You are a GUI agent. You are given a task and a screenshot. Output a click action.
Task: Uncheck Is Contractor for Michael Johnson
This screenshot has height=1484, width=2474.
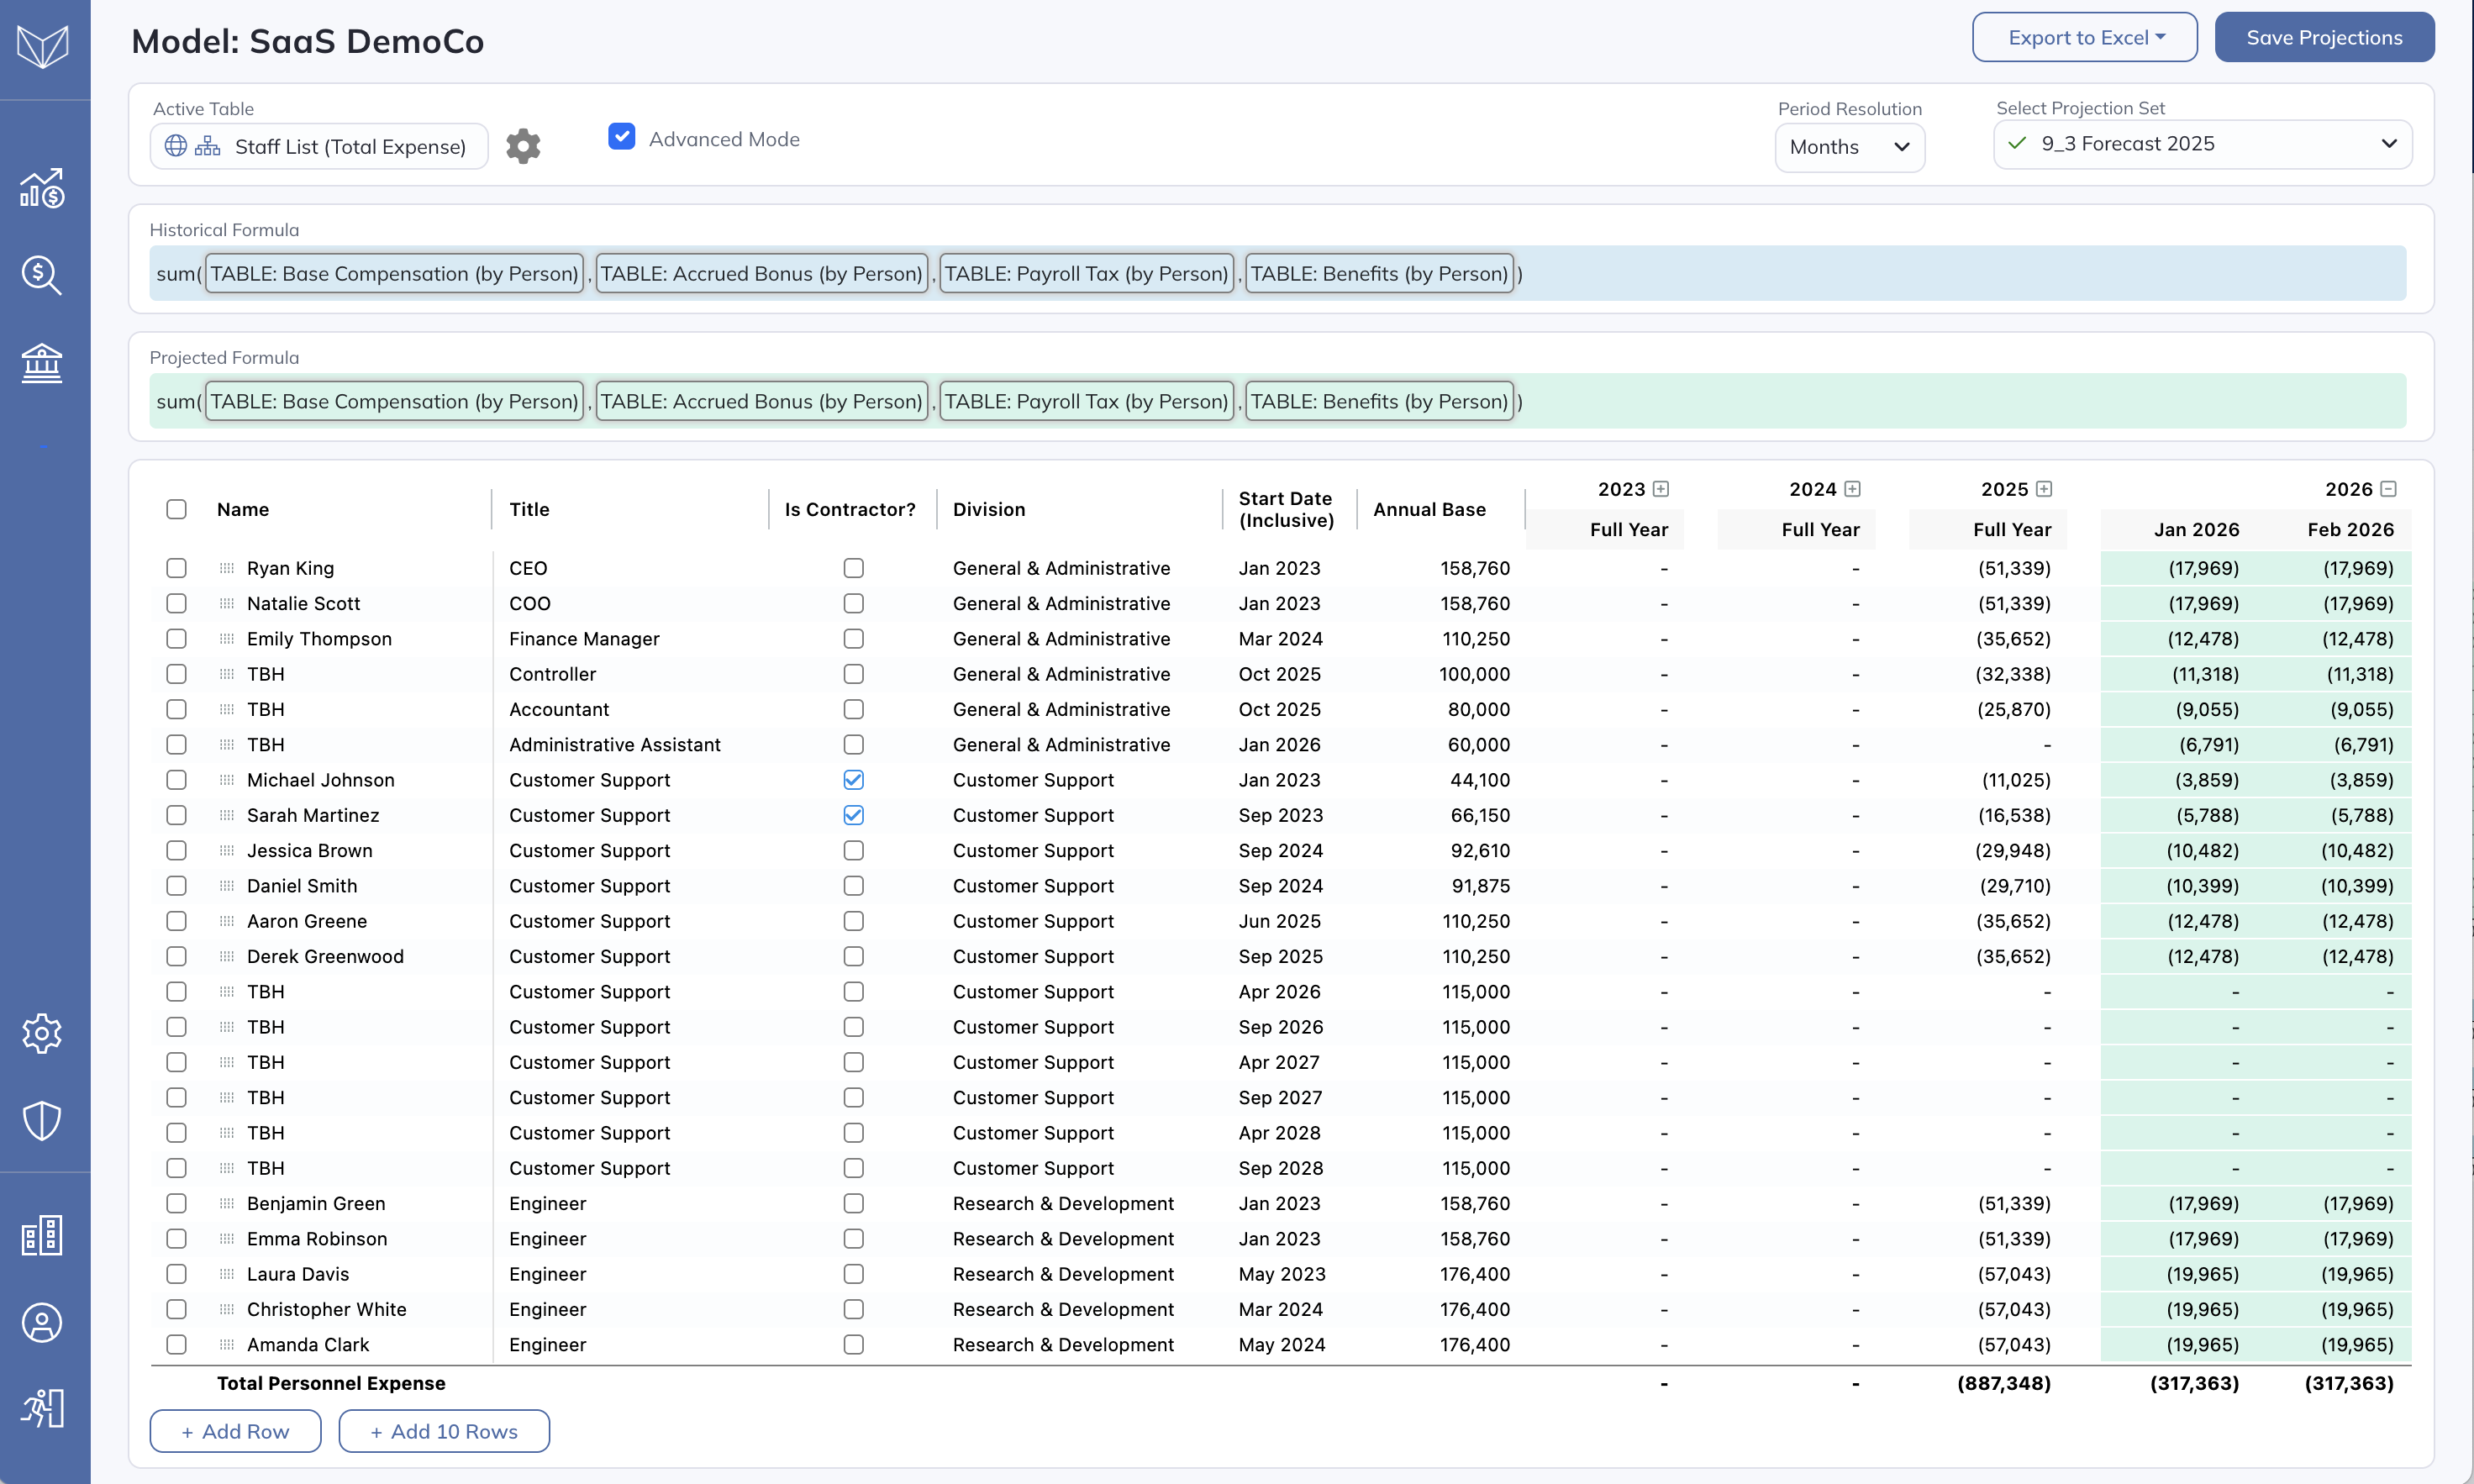click(x=853, y=780)
